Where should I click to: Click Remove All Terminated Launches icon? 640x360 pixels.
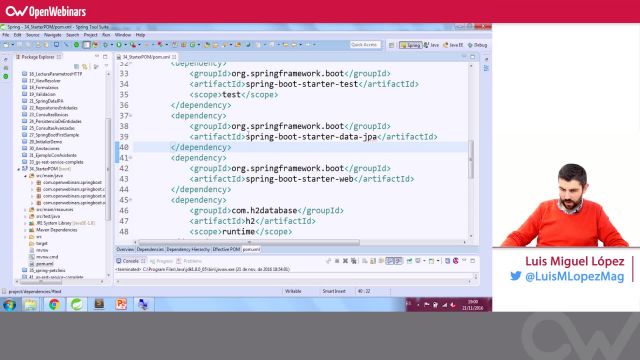click(x=353, y=261)
